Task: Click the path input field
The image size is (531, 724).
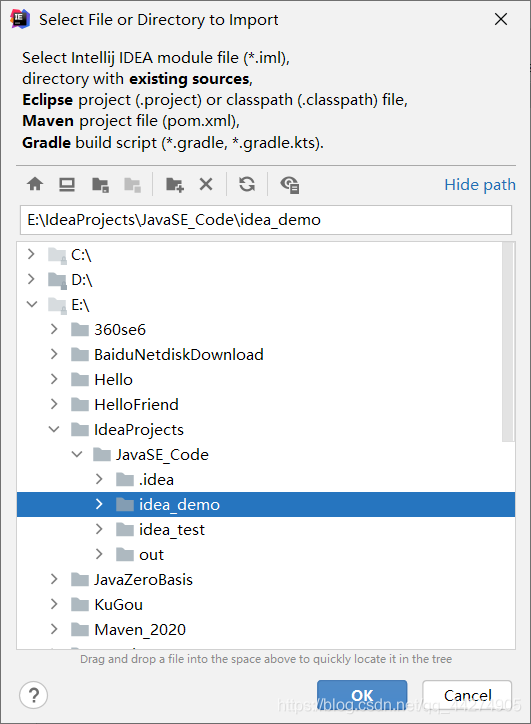Action: pyautogui.click(x=266, y=220)
